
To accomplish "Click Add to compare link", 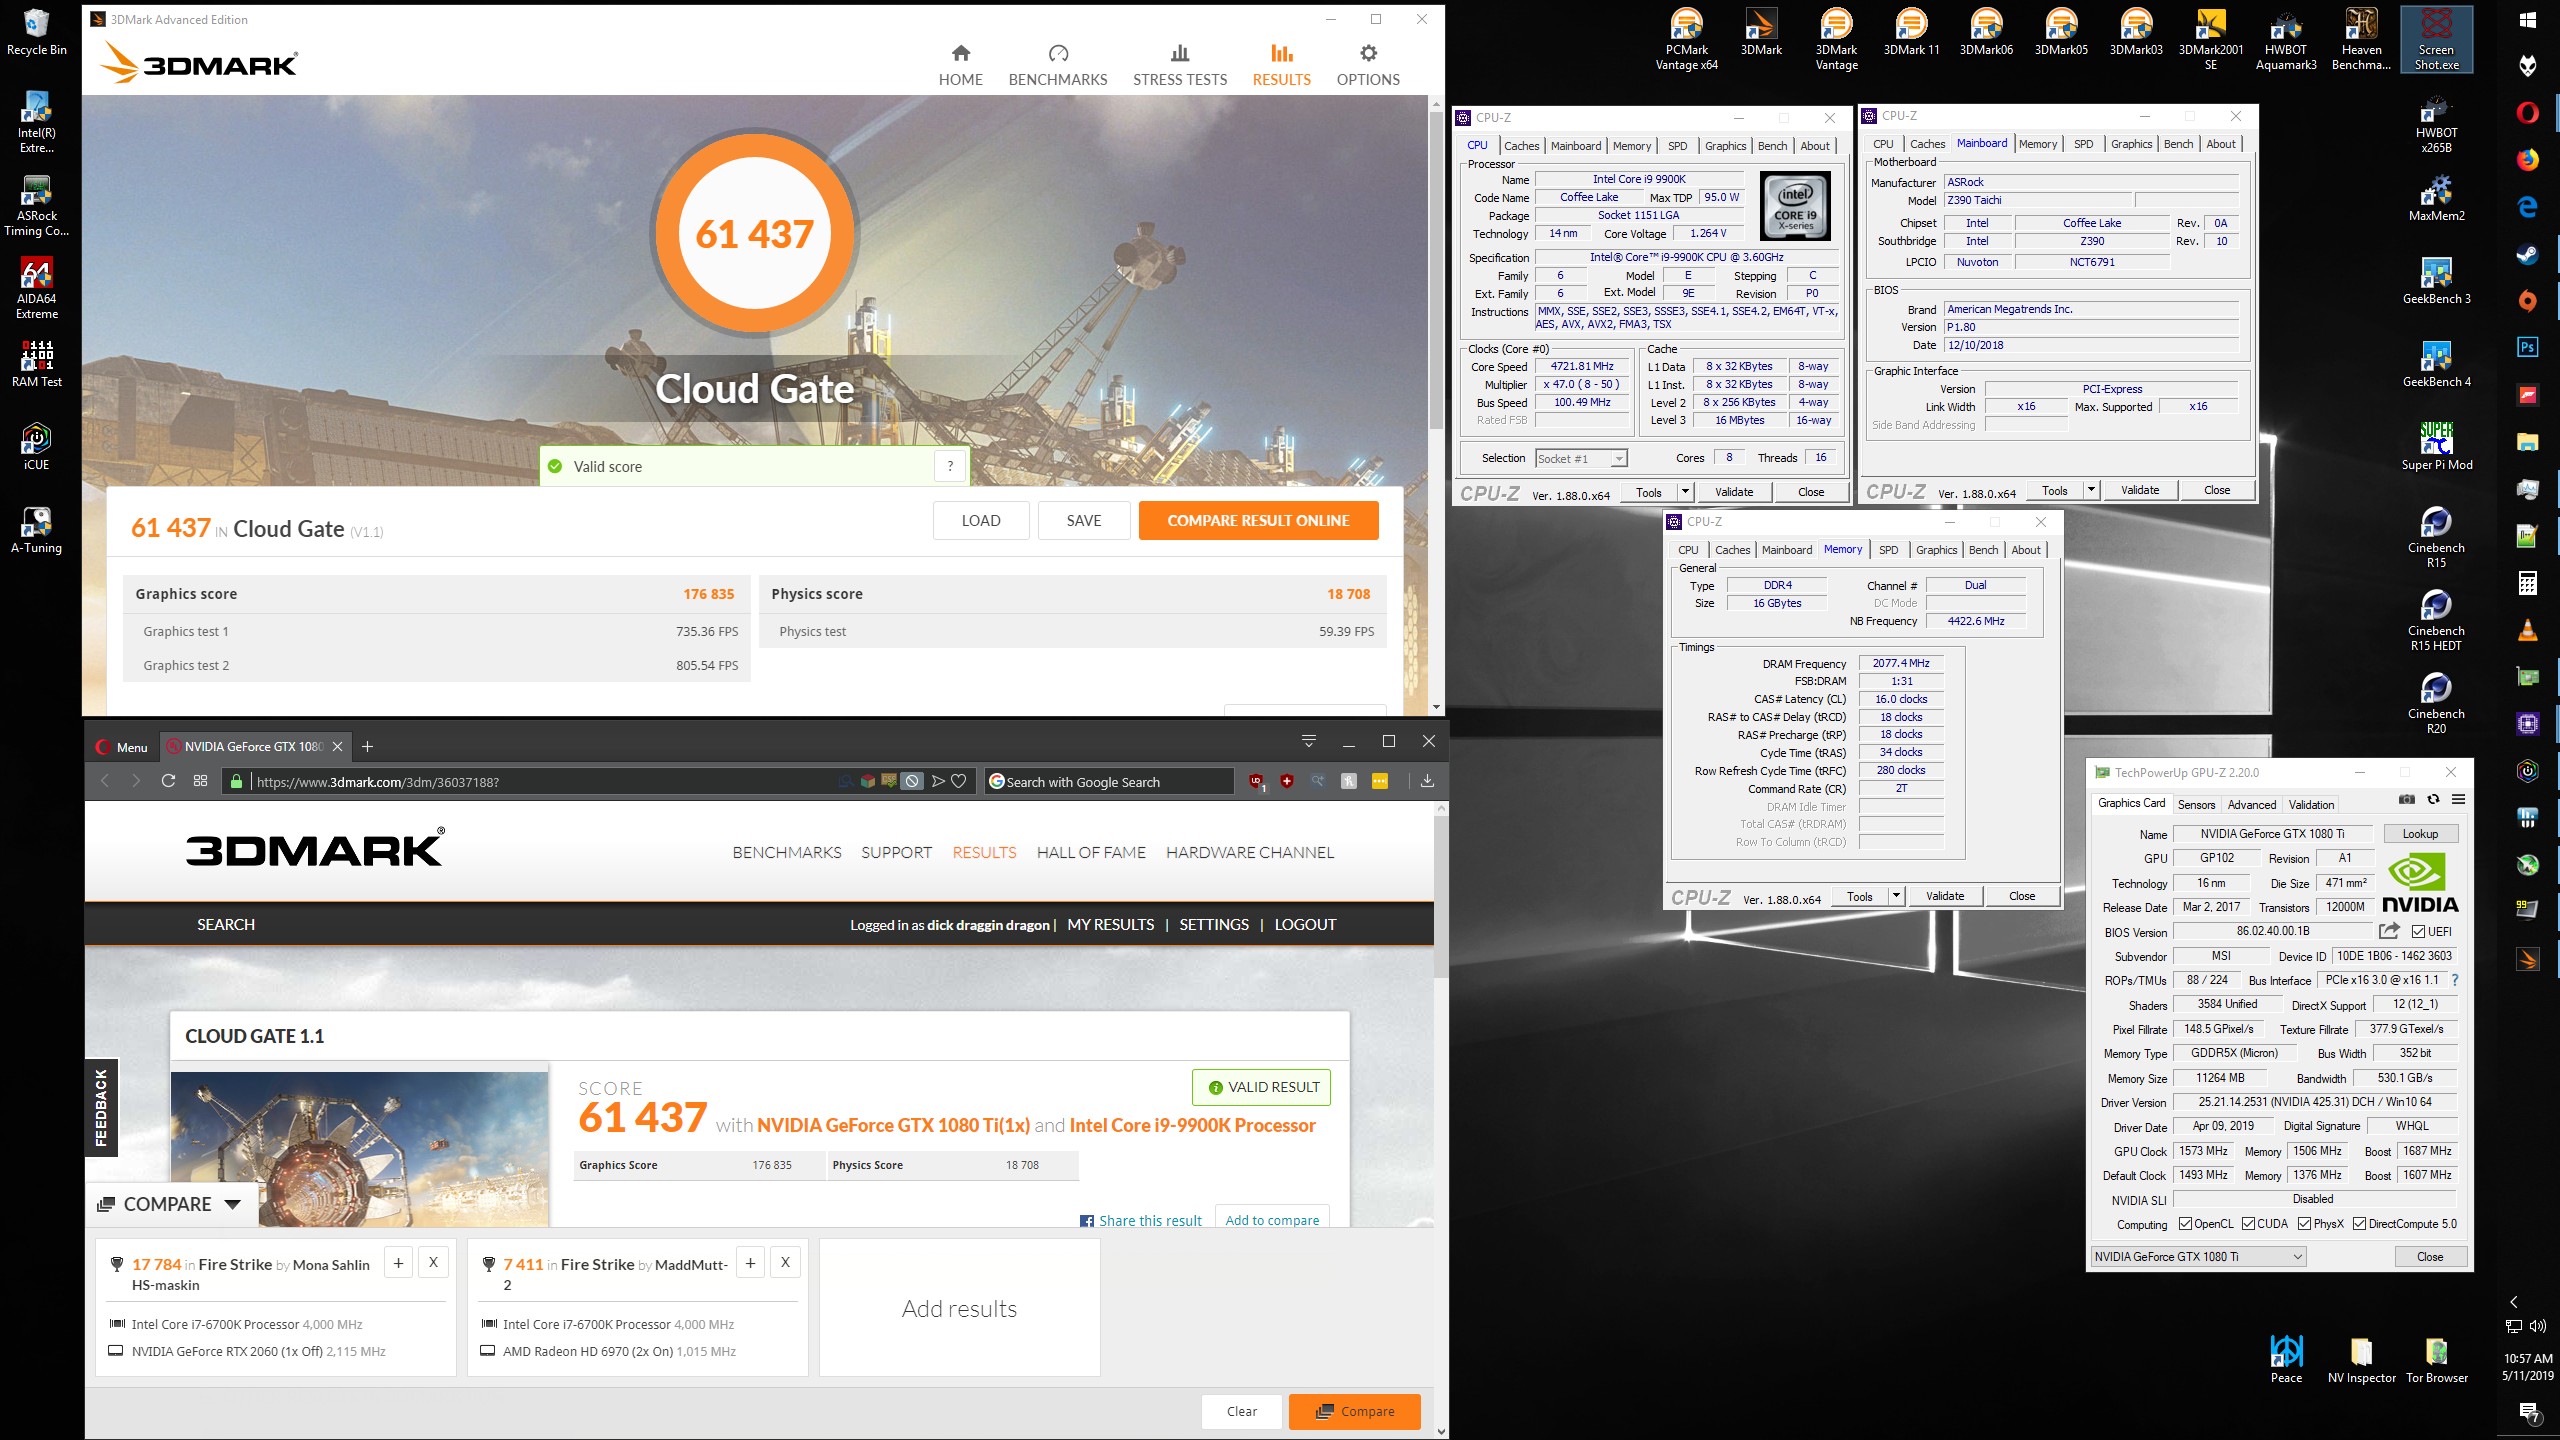I will coord(1272,1220).
